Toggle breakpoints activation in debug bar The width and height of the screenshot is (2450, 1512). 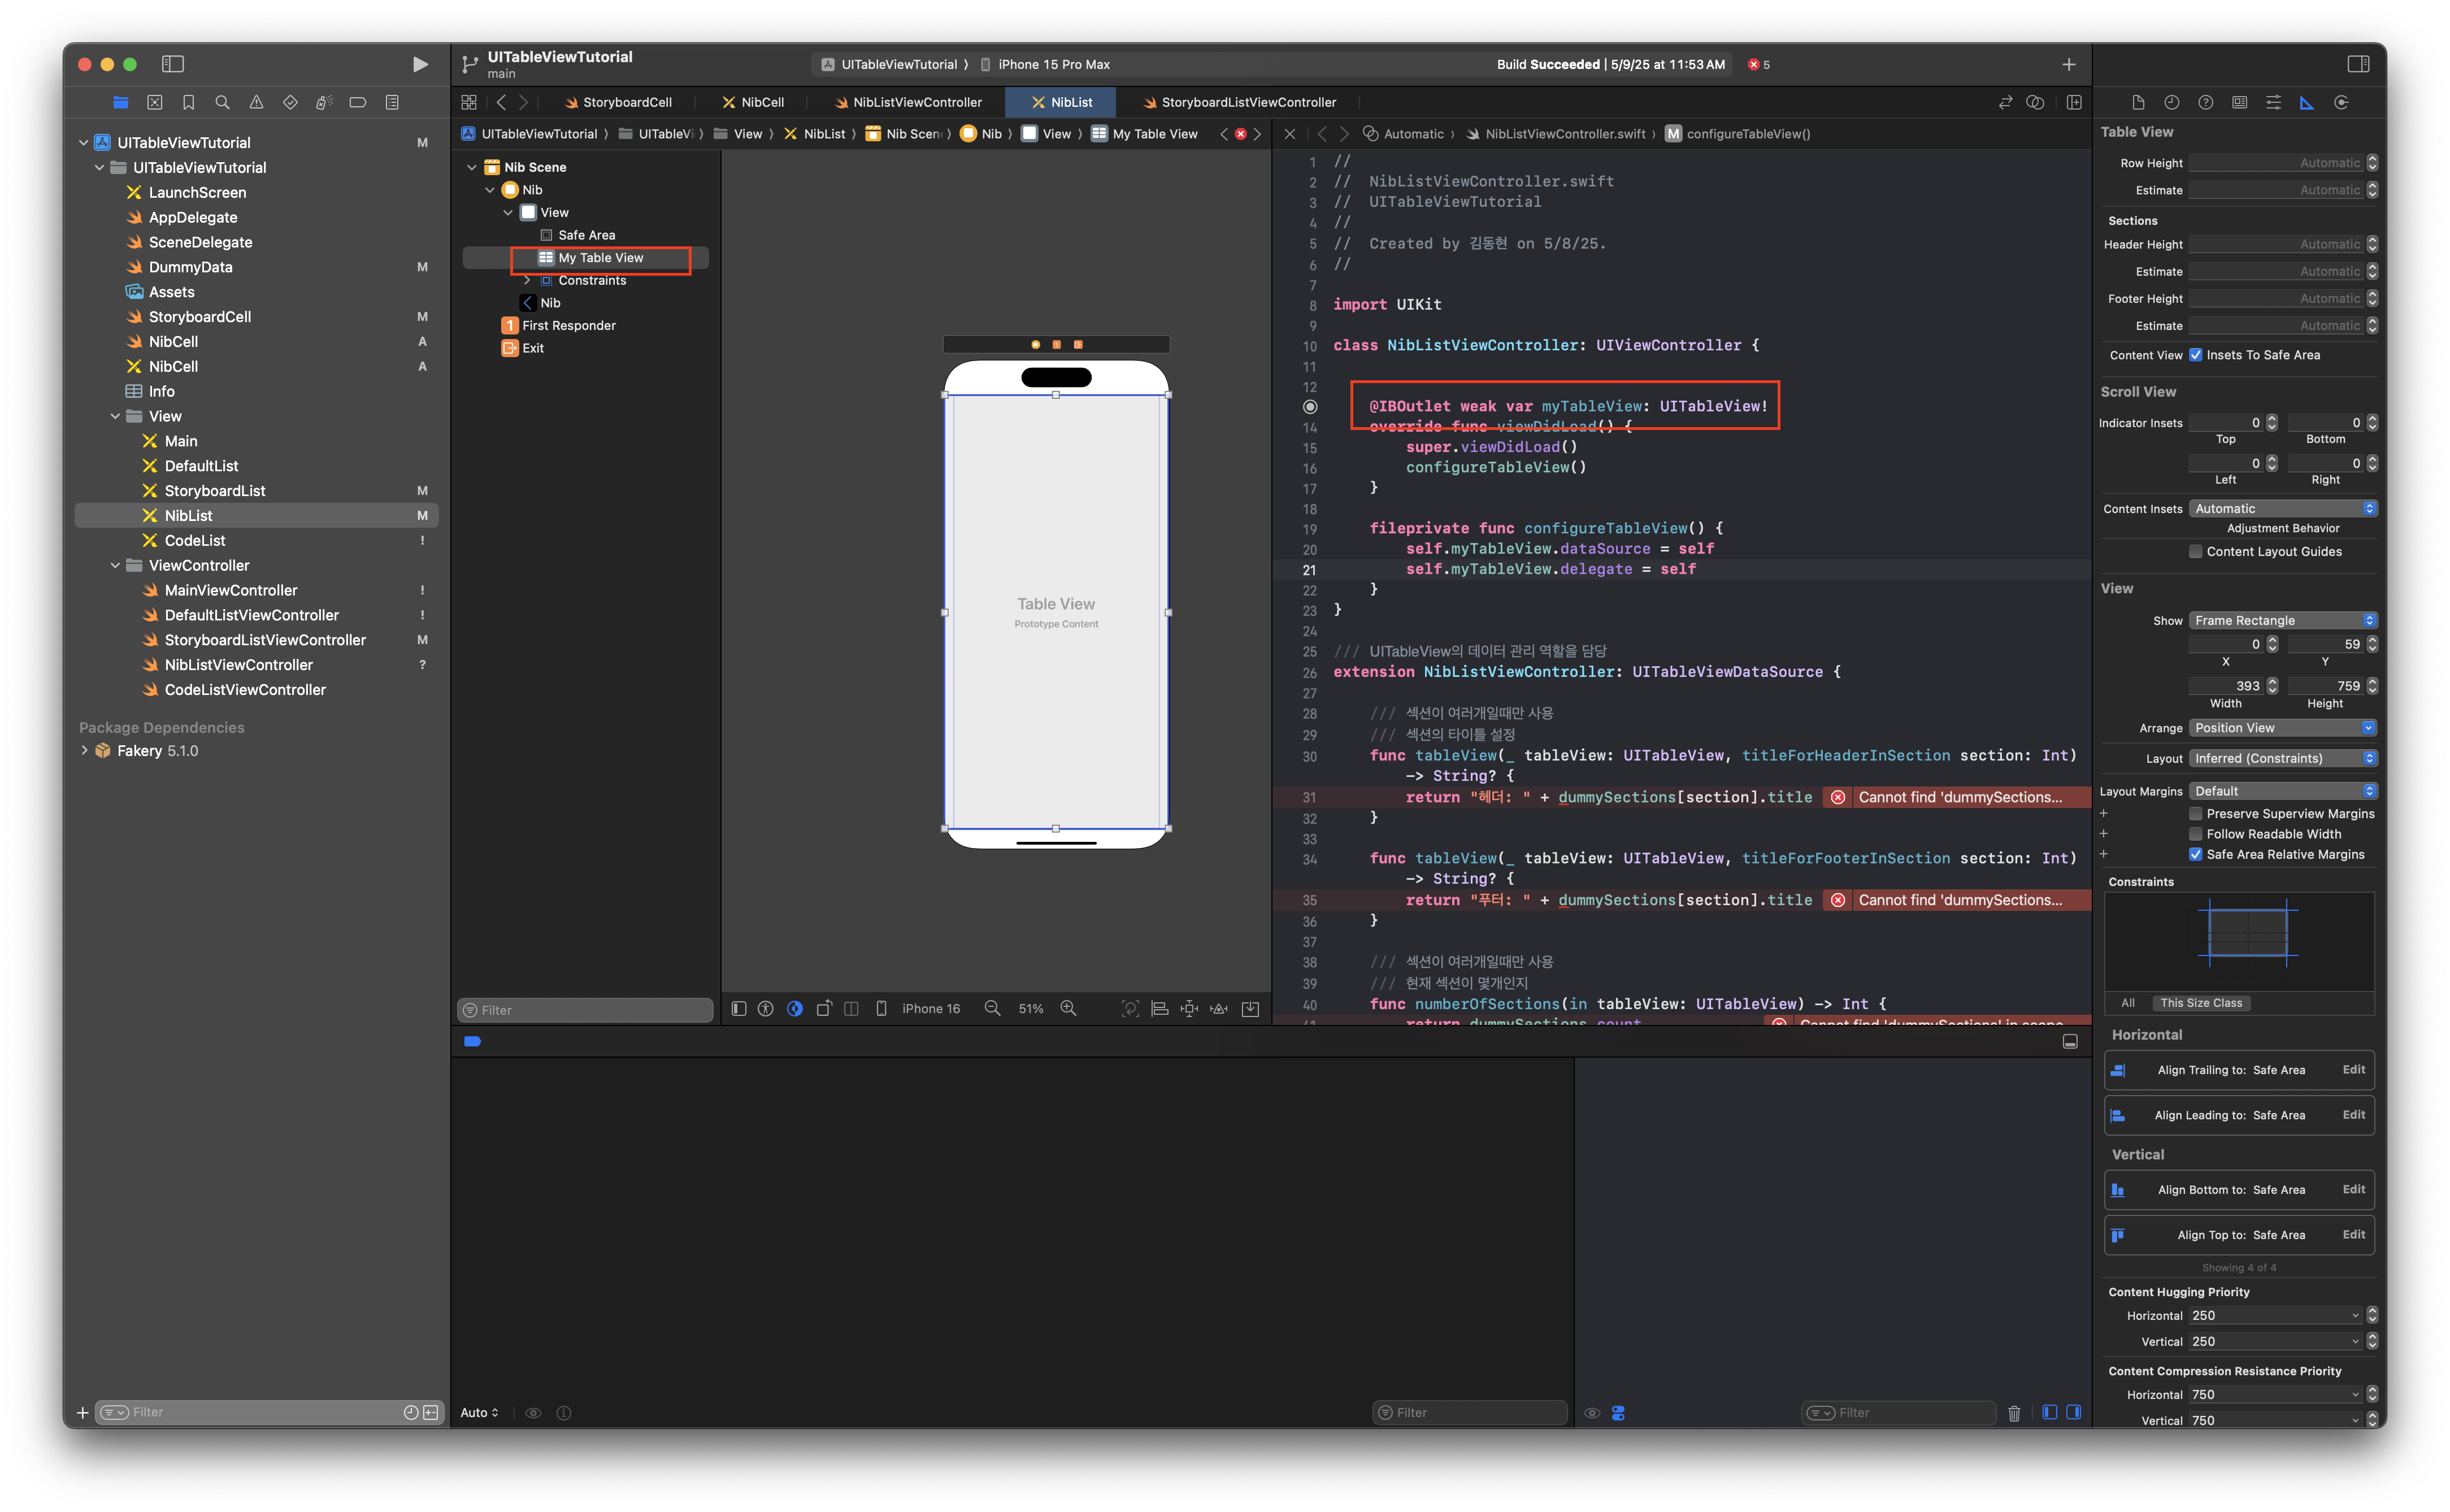472,1041
